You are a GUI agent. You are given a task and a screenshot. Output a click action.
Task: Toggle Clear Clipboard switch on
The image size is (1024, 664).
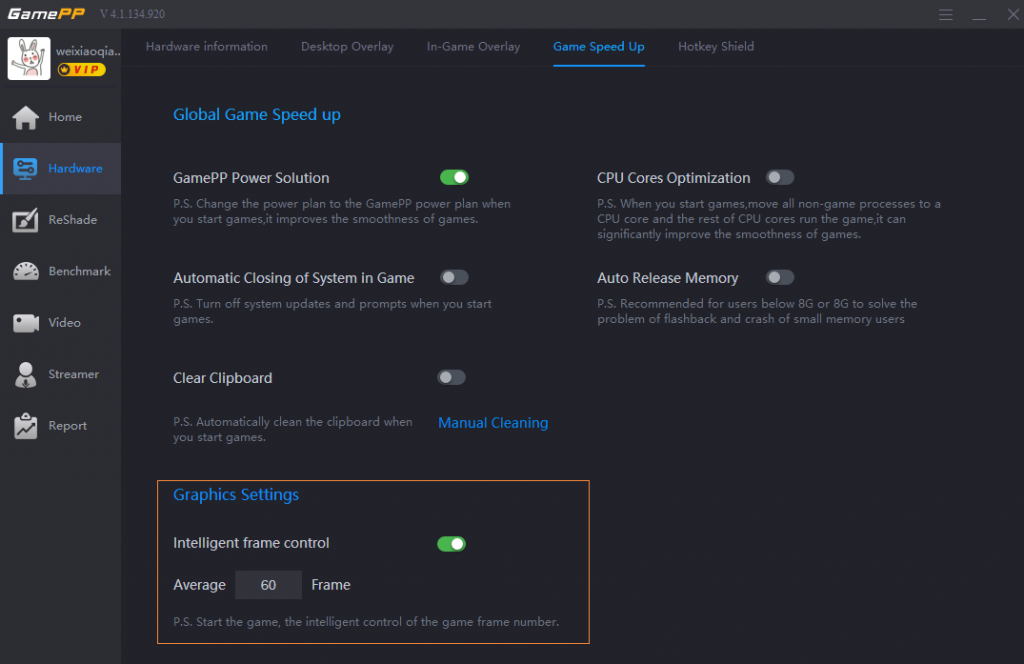tap(451, 377)
